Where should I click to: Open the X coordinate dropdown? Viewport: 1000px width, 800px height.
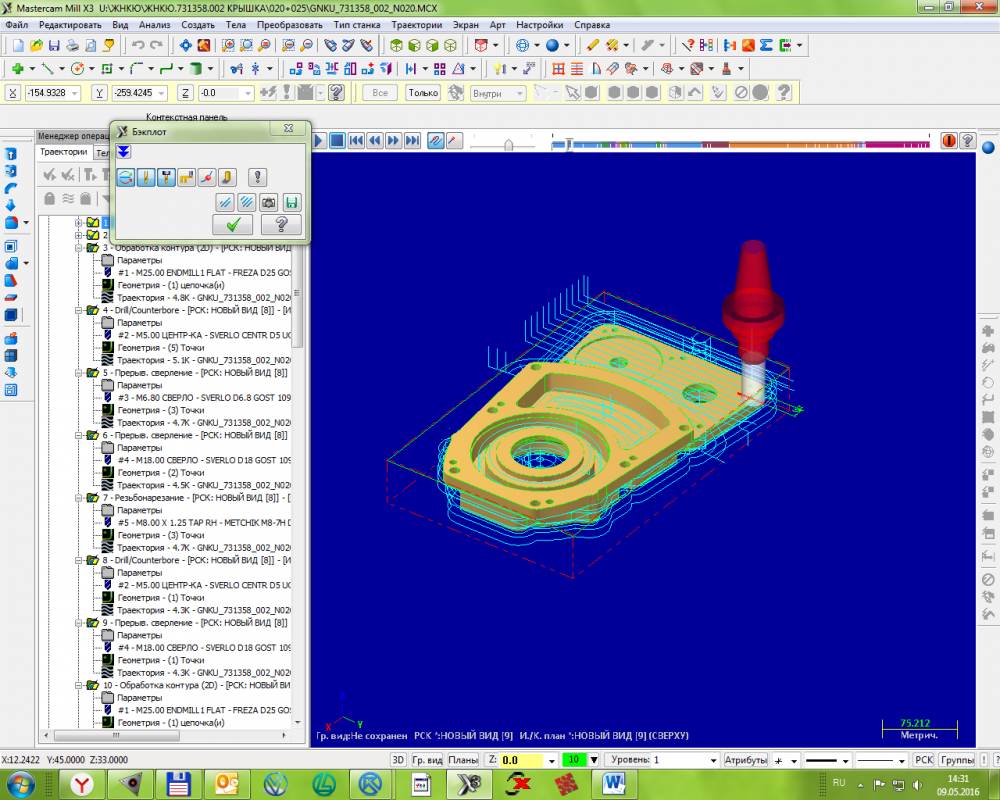75,93
